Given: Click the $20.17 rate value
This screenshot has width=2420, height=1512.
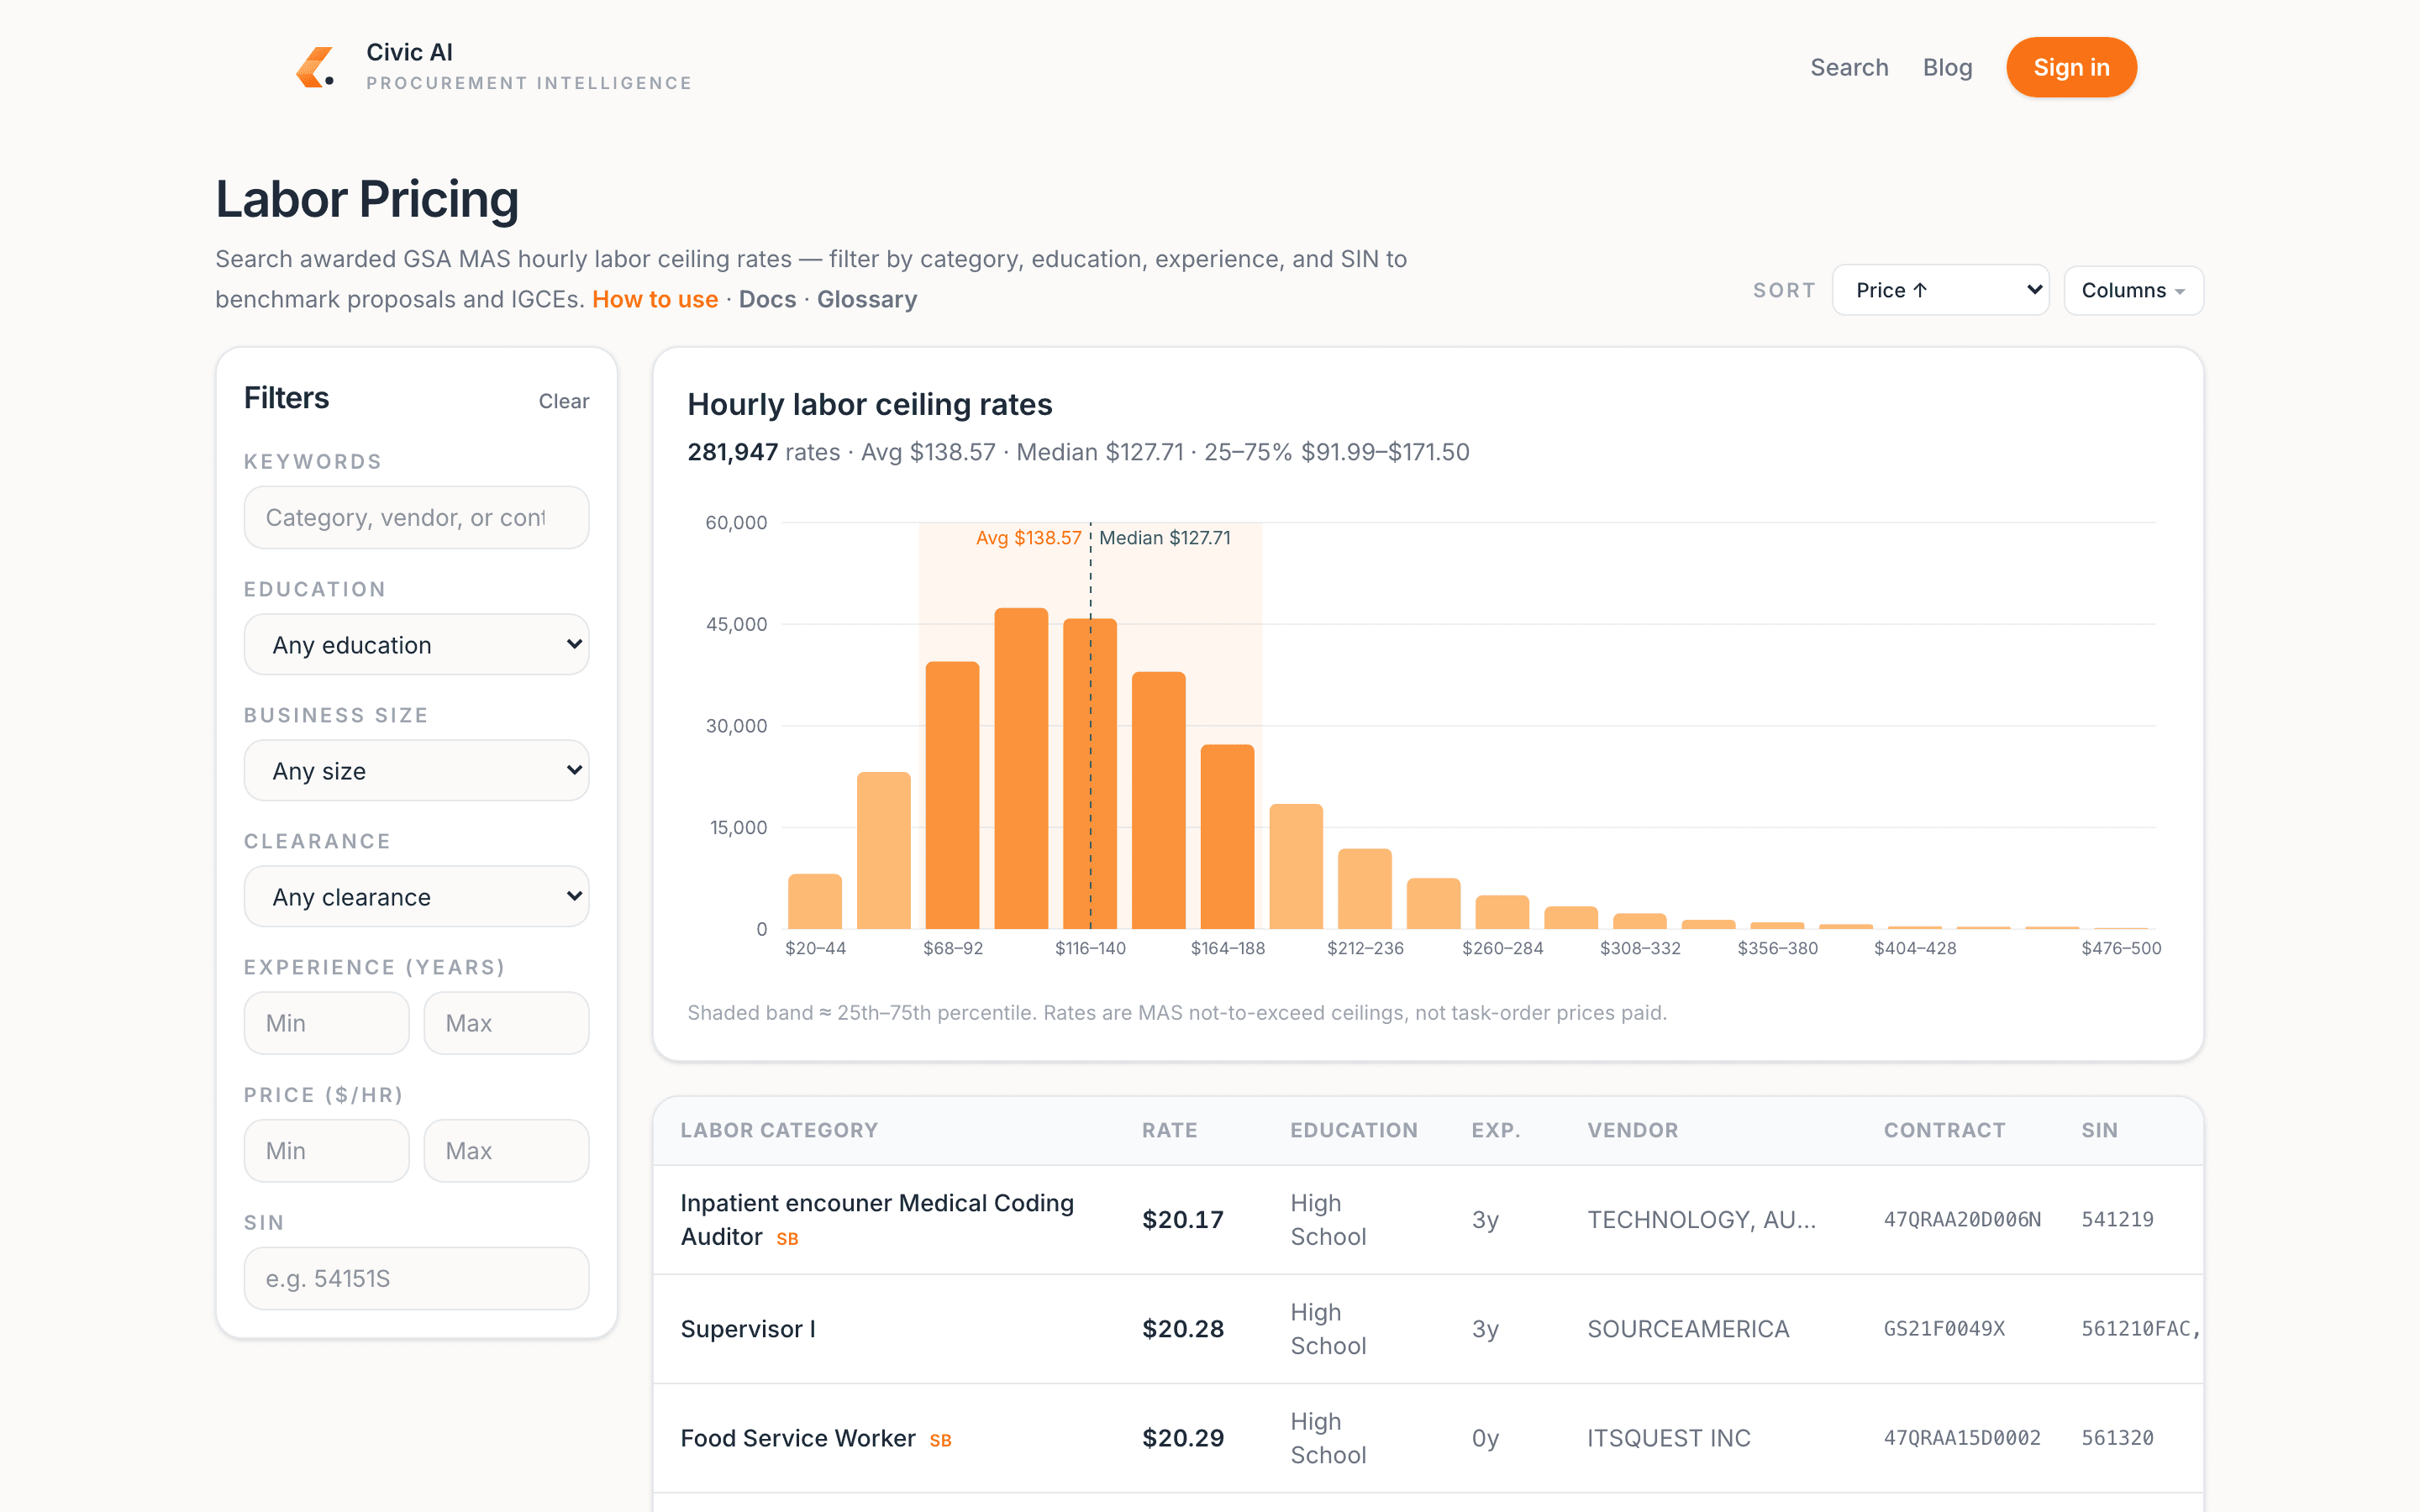Looking at the screenshot, I should coord(1183,1219).
